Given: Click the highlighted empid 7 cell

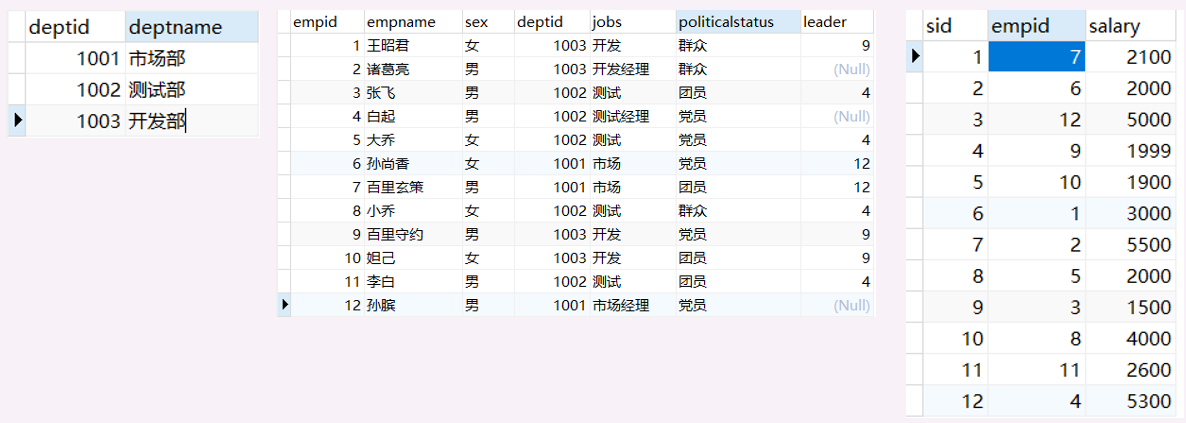Looking at the screenshot, I should (1037, 57).
